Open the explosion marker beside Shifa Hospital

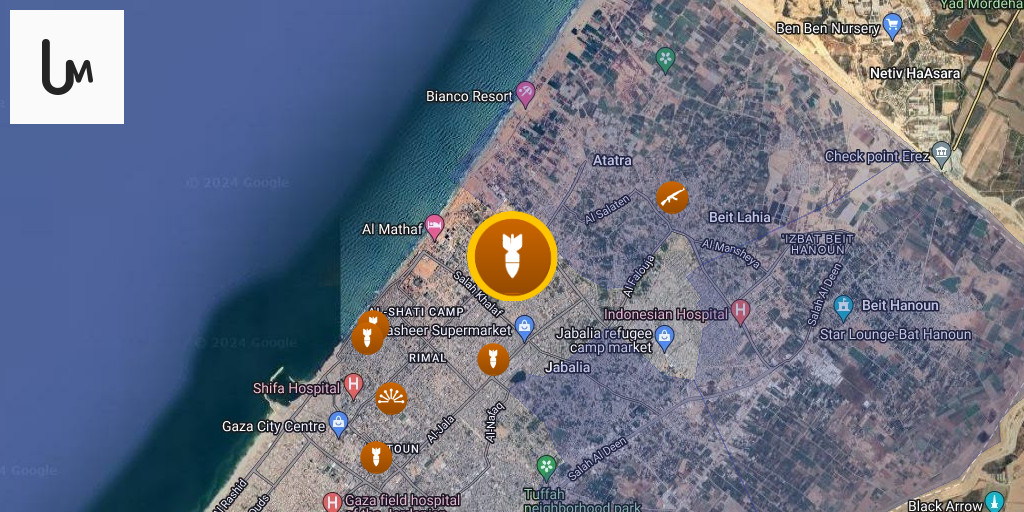[391, 398]
